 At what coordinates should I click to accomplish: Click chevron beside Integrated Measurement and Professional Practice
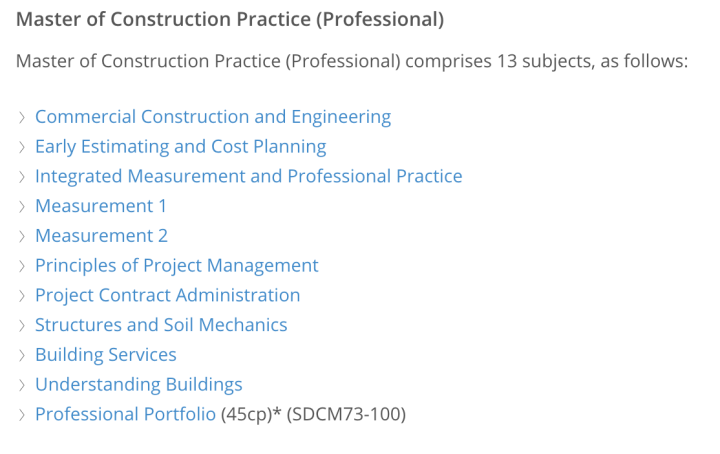coord(22,177)
